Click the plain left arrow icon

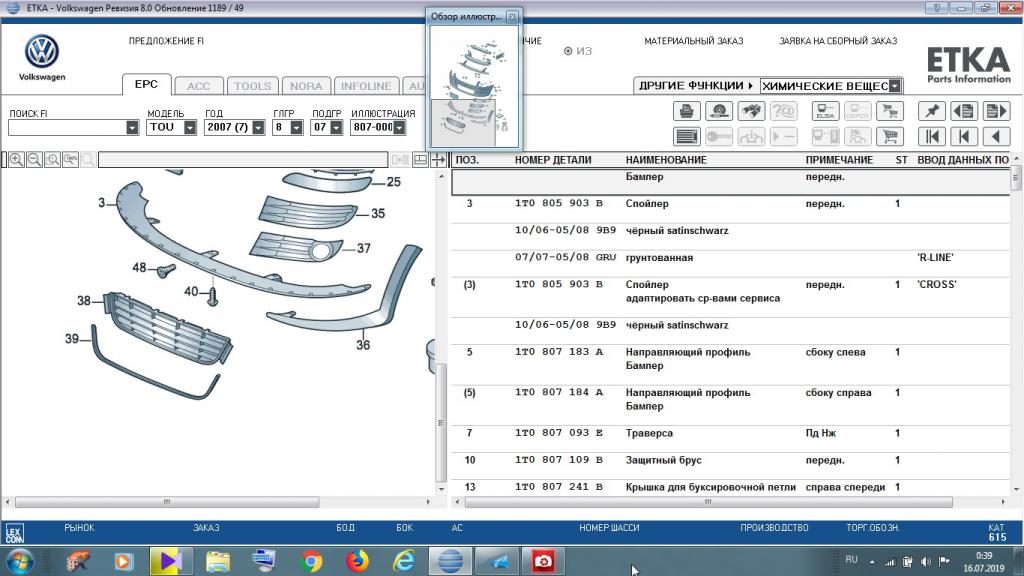click(x=997, y=136)
